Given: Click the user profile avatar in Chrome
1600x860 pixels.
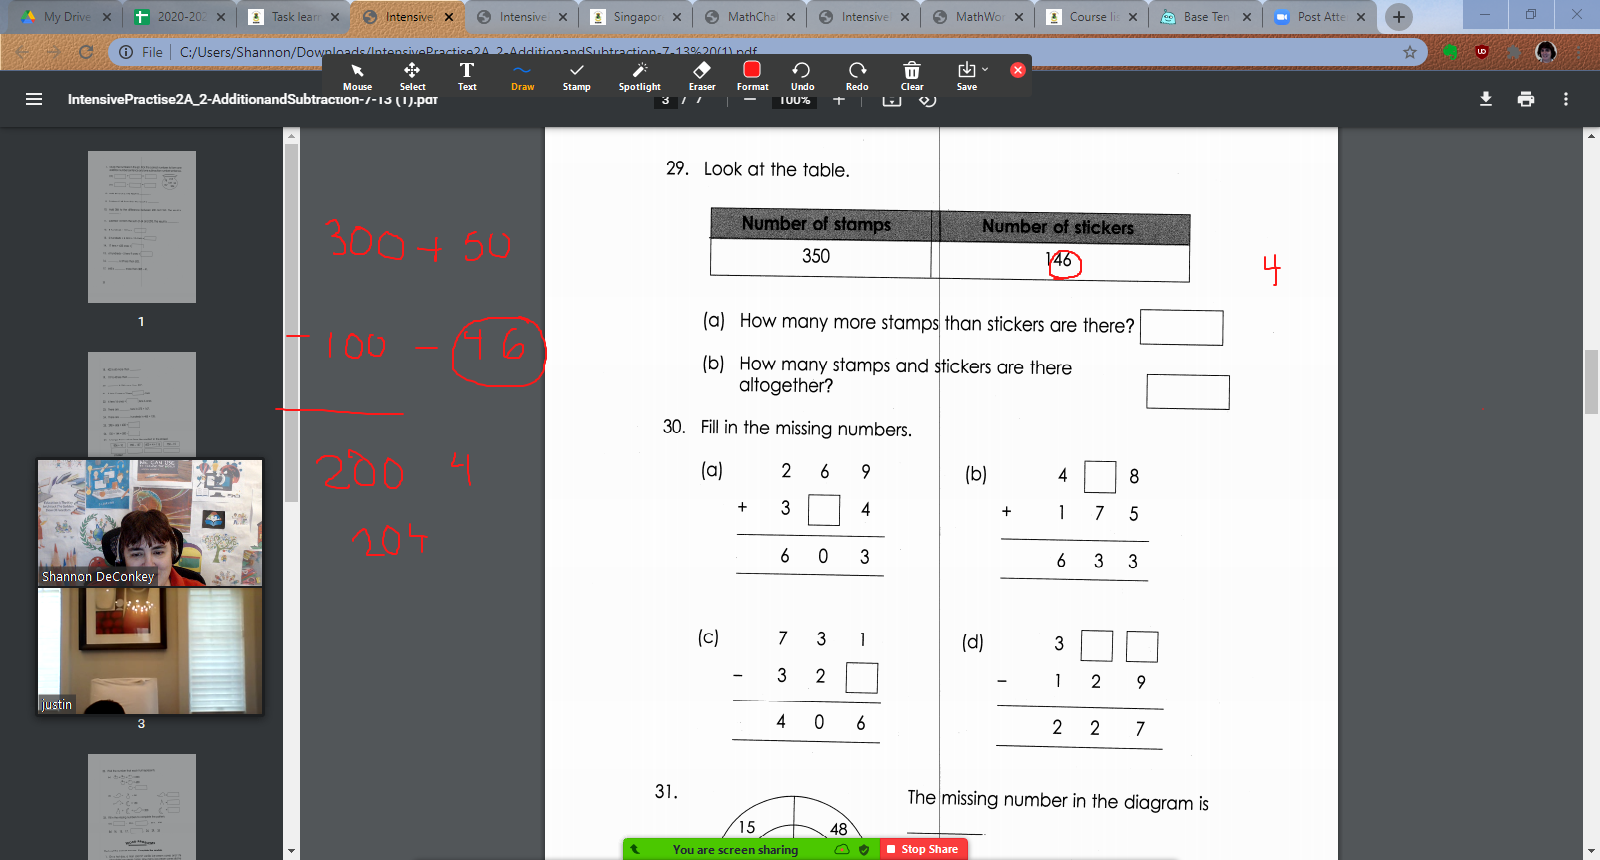Looking at the screenshot, I should [x=1546, y=52].
